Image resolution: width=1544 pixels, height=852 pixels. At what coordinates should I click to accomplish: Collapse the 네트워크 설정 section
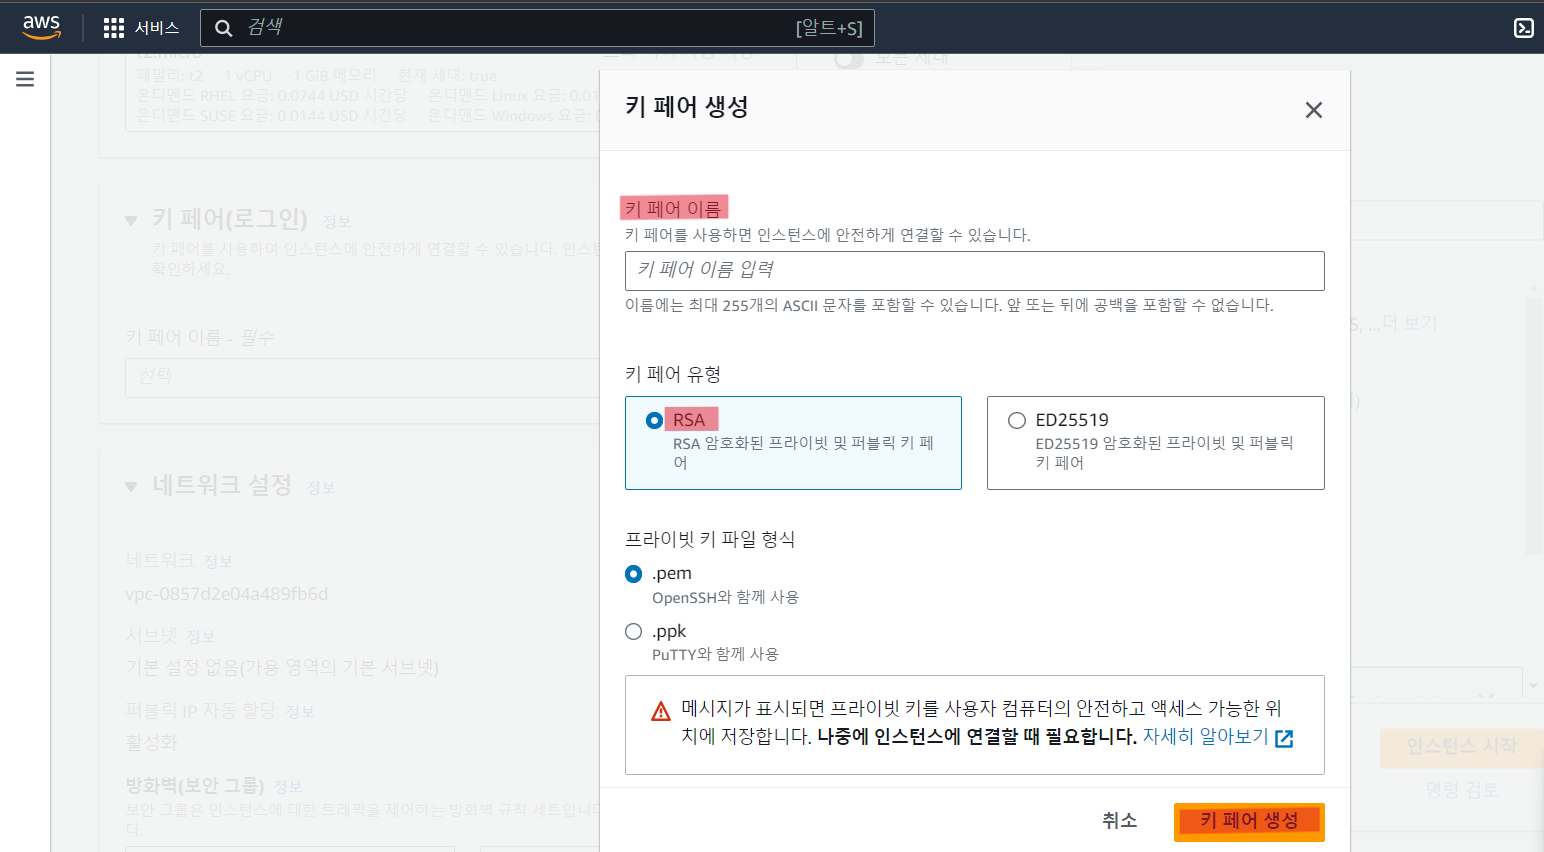(131, 486)
